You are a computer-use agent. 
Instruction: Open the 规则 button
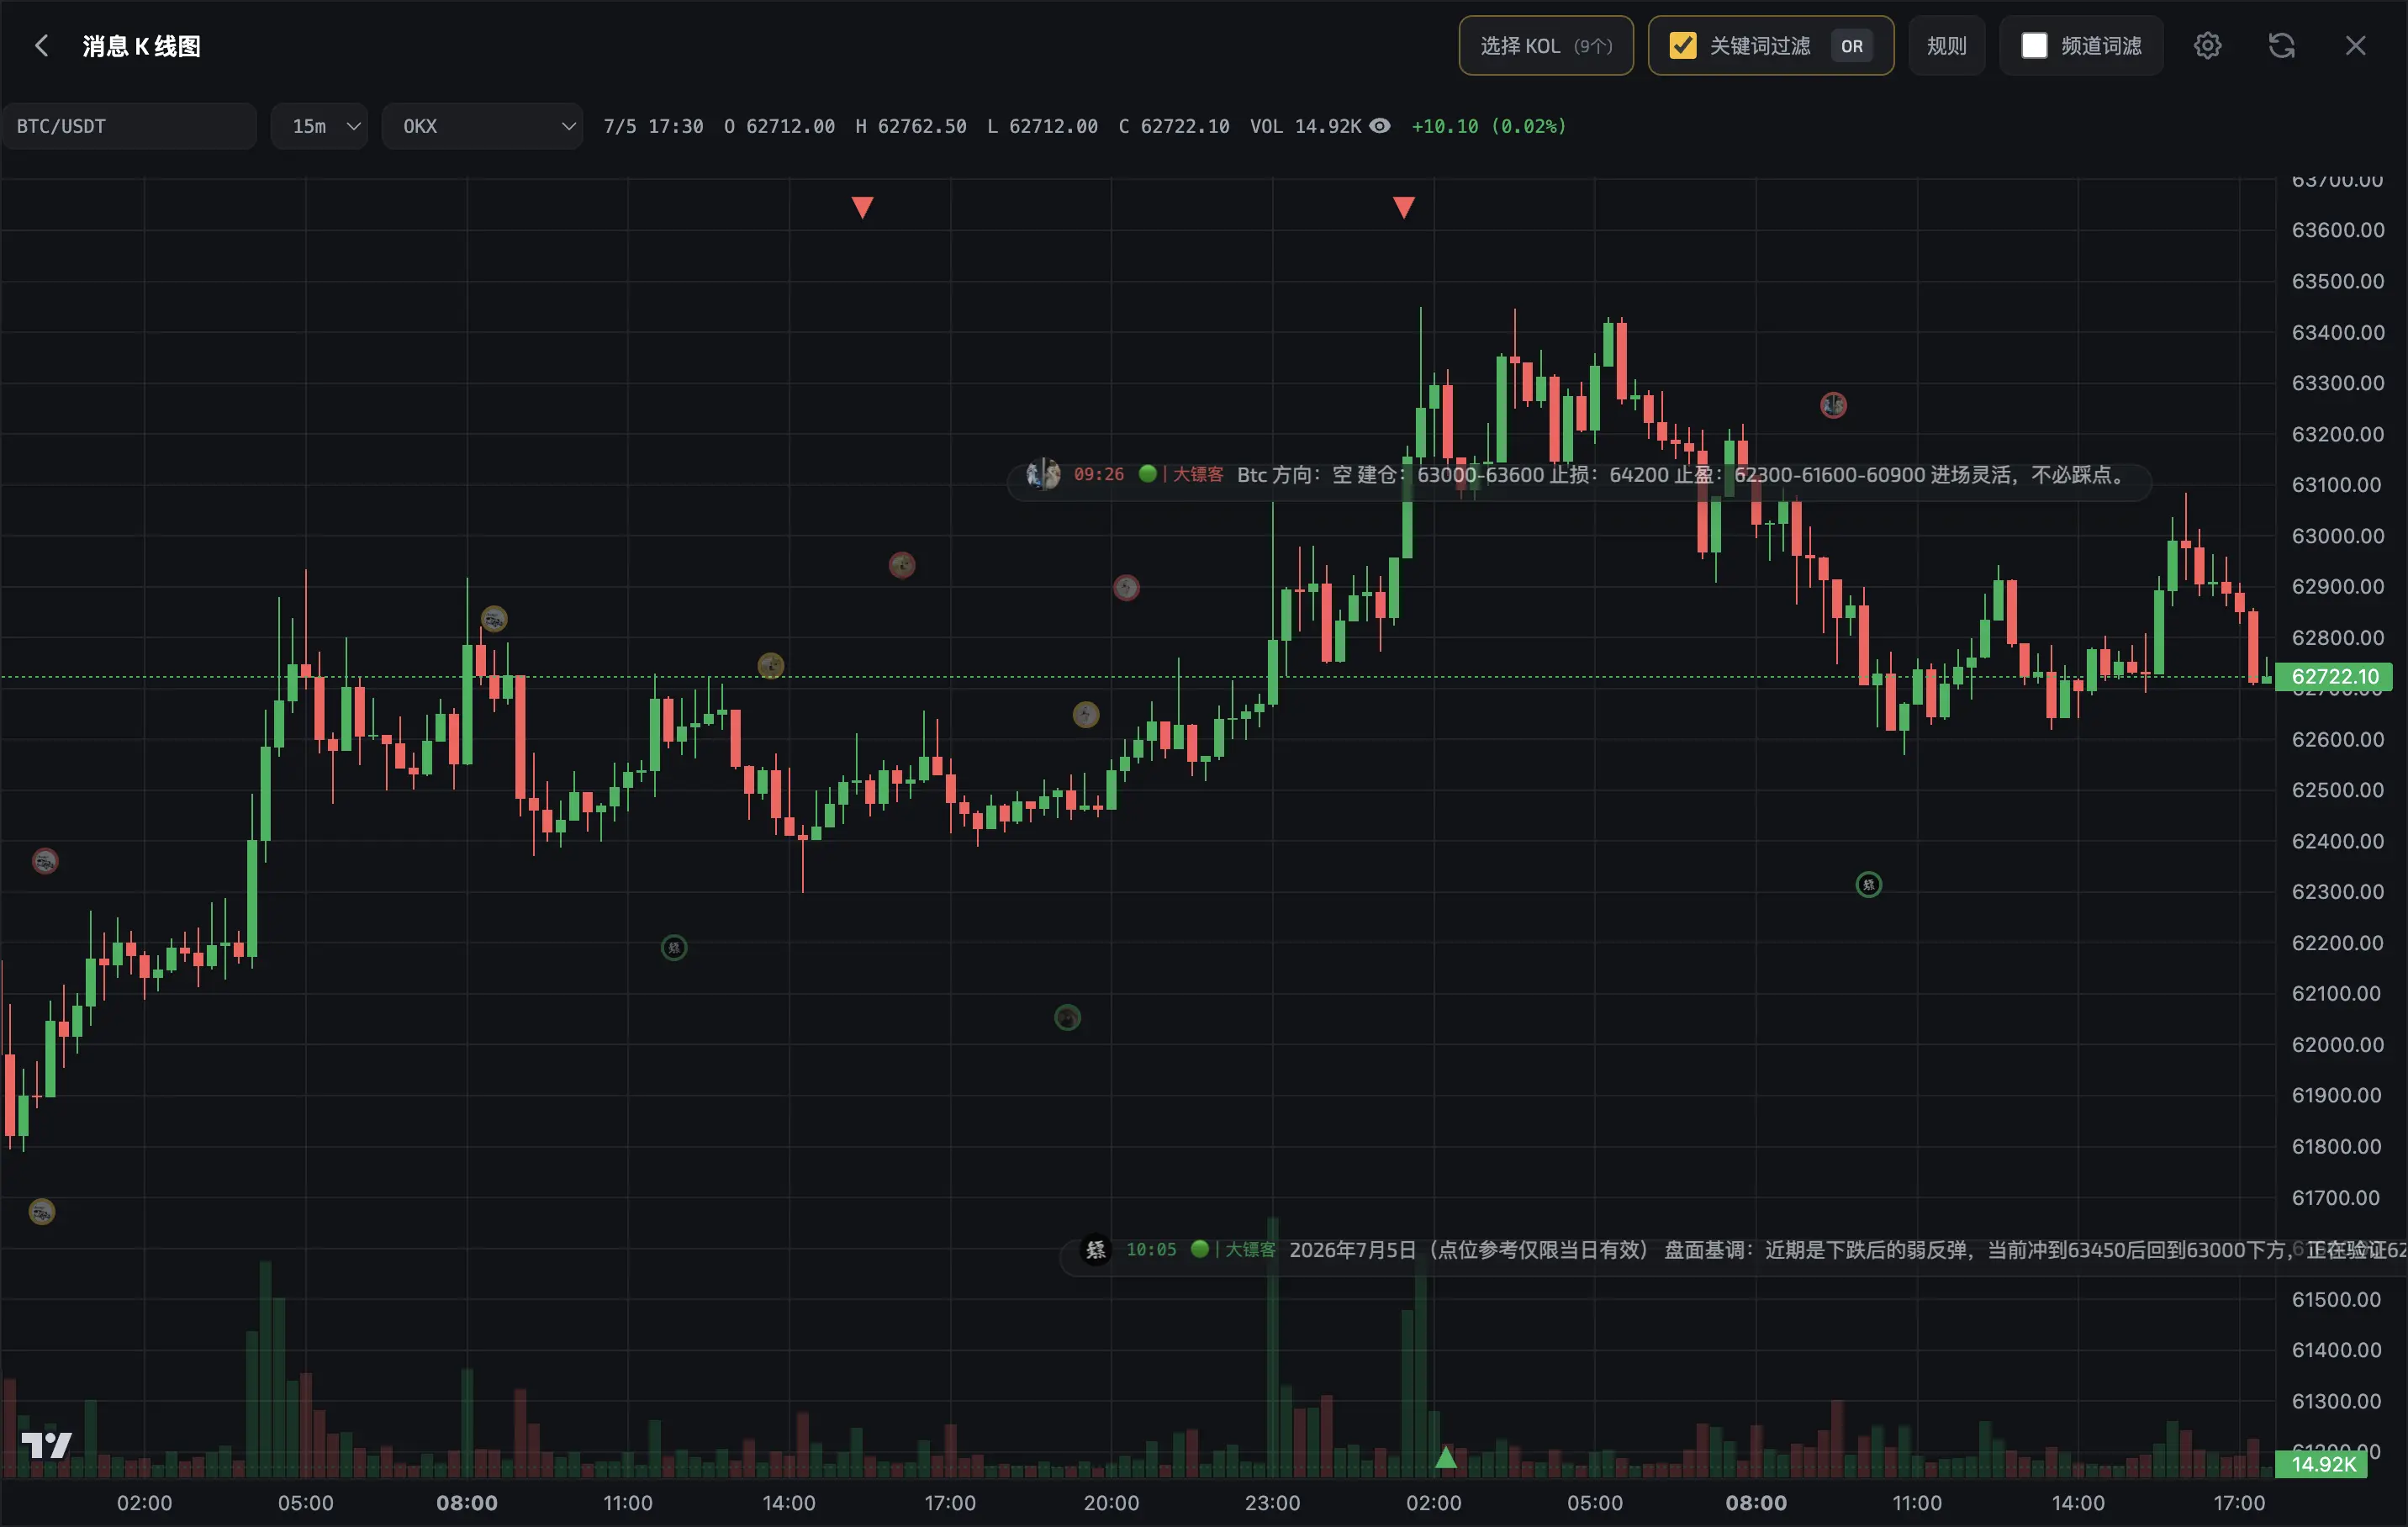[x=1946, y=46]
